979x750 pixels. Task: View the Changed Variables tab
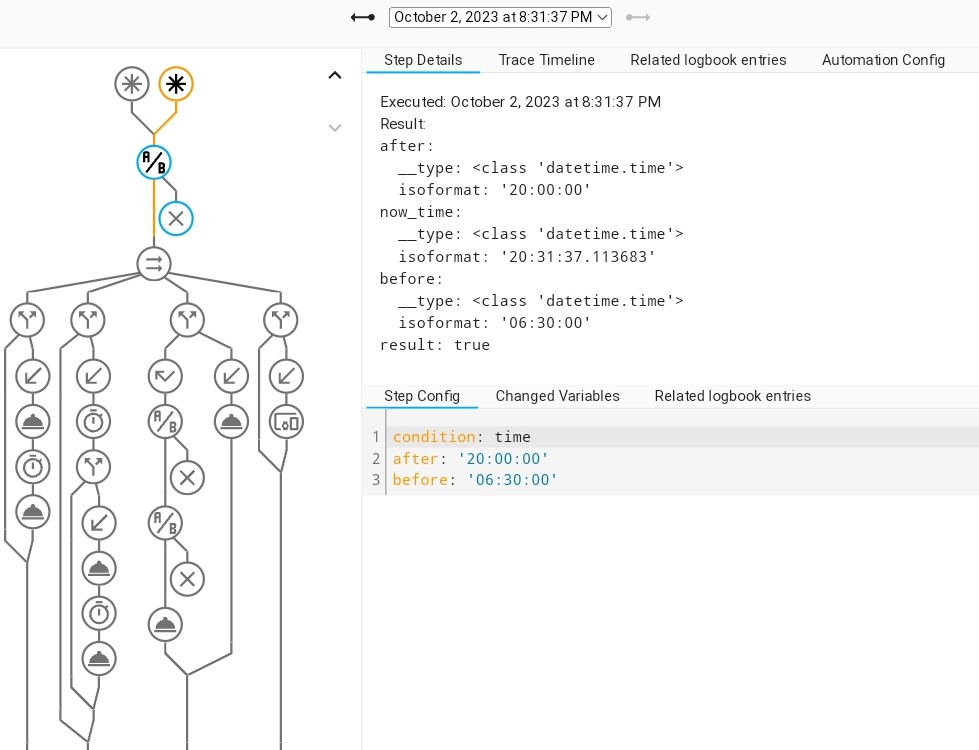pyautogui.click(x=557, y=396)
